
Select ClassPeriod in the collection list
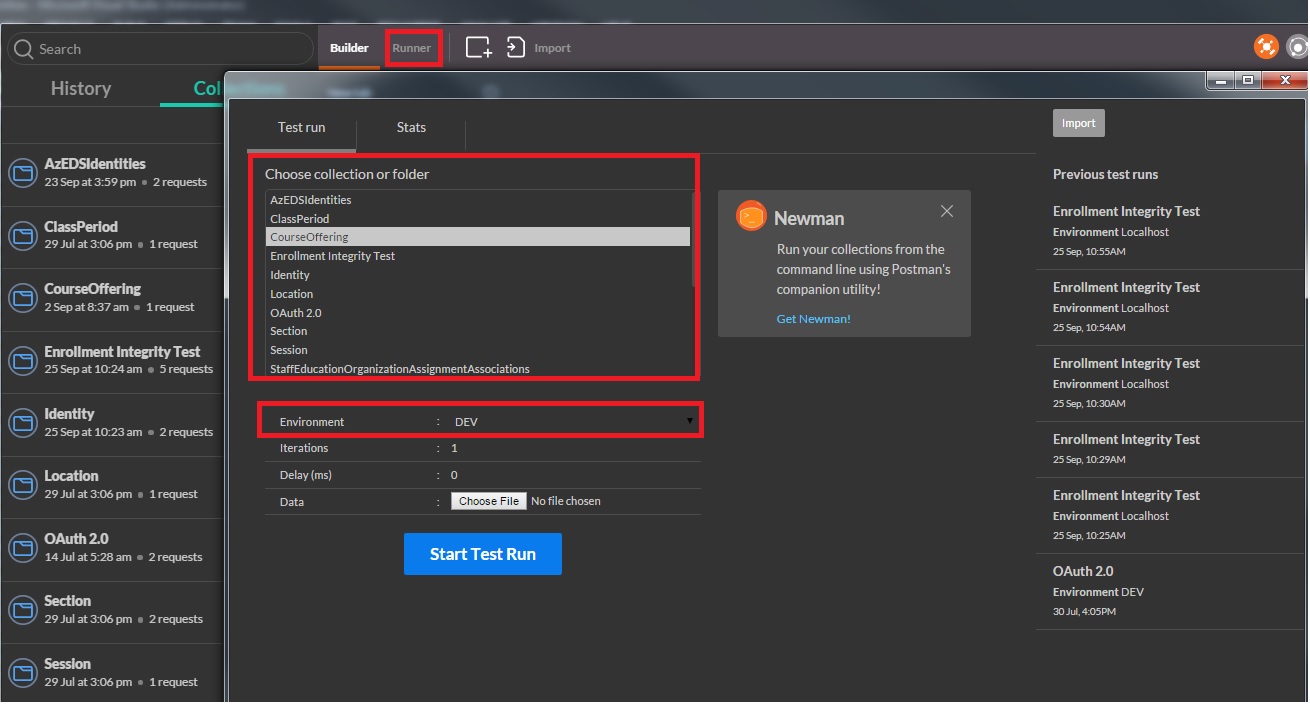pos(478,219)
